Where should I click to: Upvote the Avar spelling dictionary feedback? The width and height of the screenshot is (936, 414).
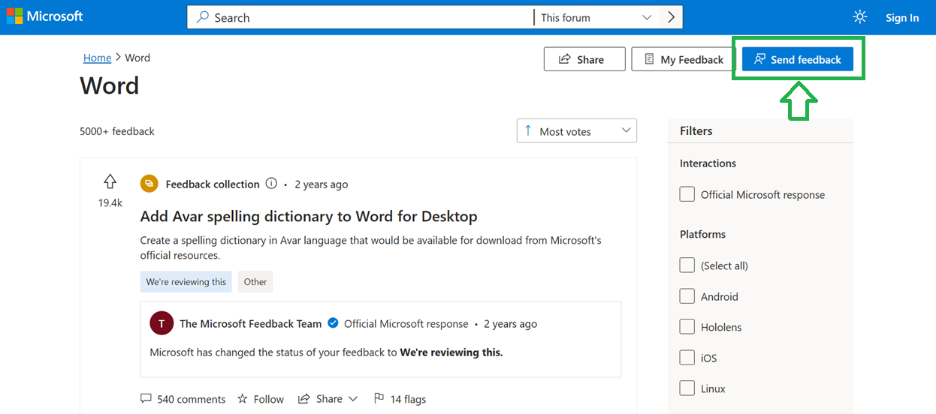[110, 181]
